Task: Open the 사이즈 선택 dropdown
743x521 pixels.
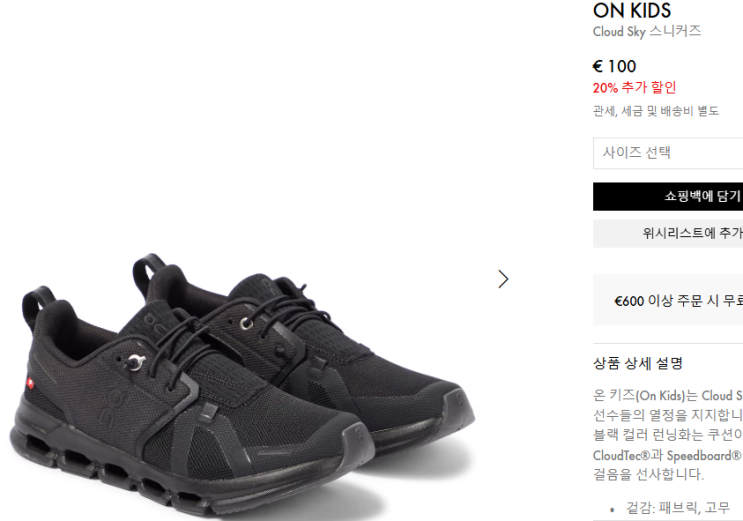Action: (x=668, y=153)
